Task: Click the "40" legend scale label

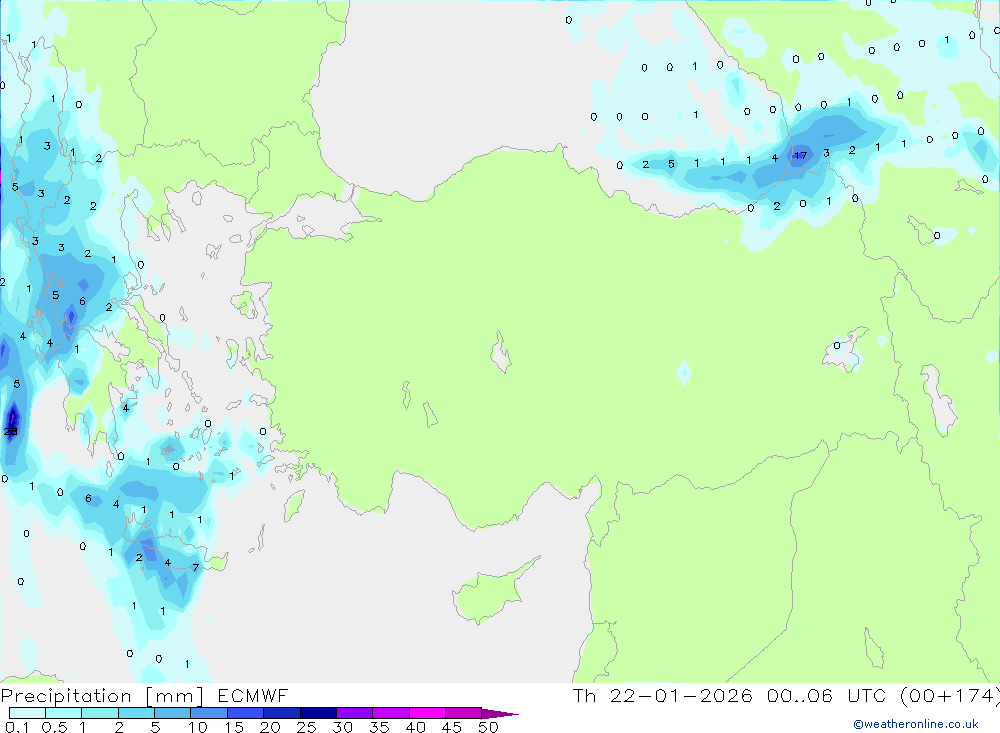Action: click(x=415, y=727)
